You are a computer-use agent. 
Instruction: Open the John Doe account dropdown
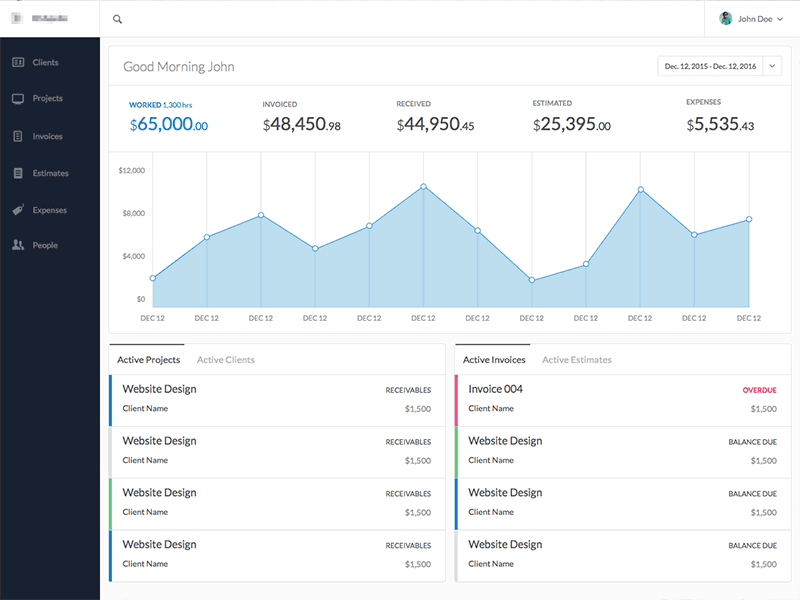pos(750,18)
